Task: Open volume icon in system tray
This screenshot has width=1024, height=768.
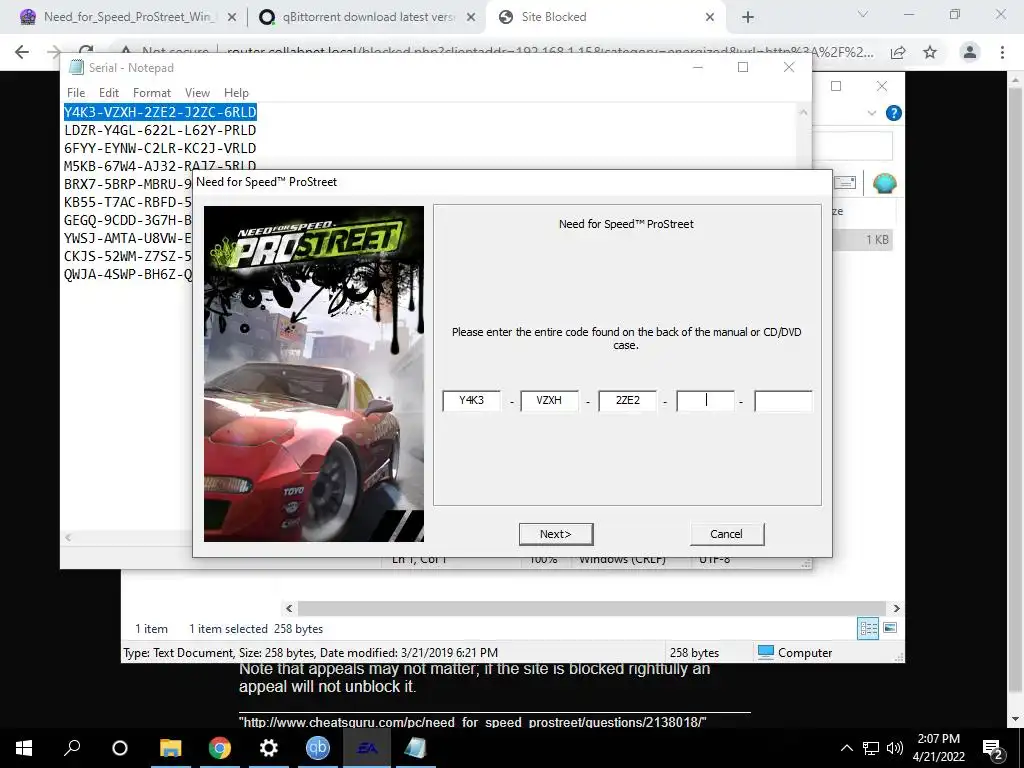Action: click(x=895, y=748)
